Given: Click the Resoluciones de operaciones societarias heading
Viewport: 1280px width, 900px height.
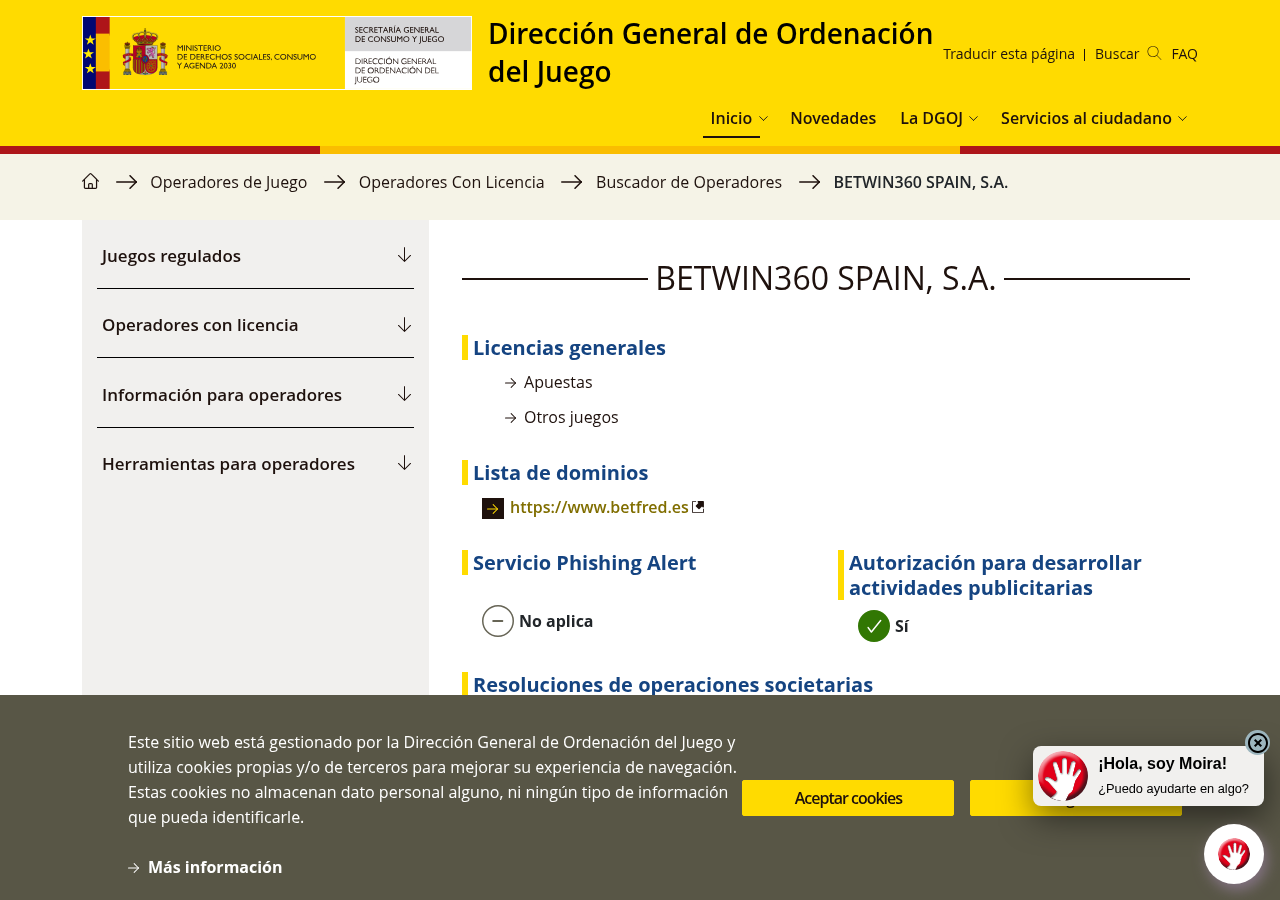Looking at the screenshot, I should 673,684.
